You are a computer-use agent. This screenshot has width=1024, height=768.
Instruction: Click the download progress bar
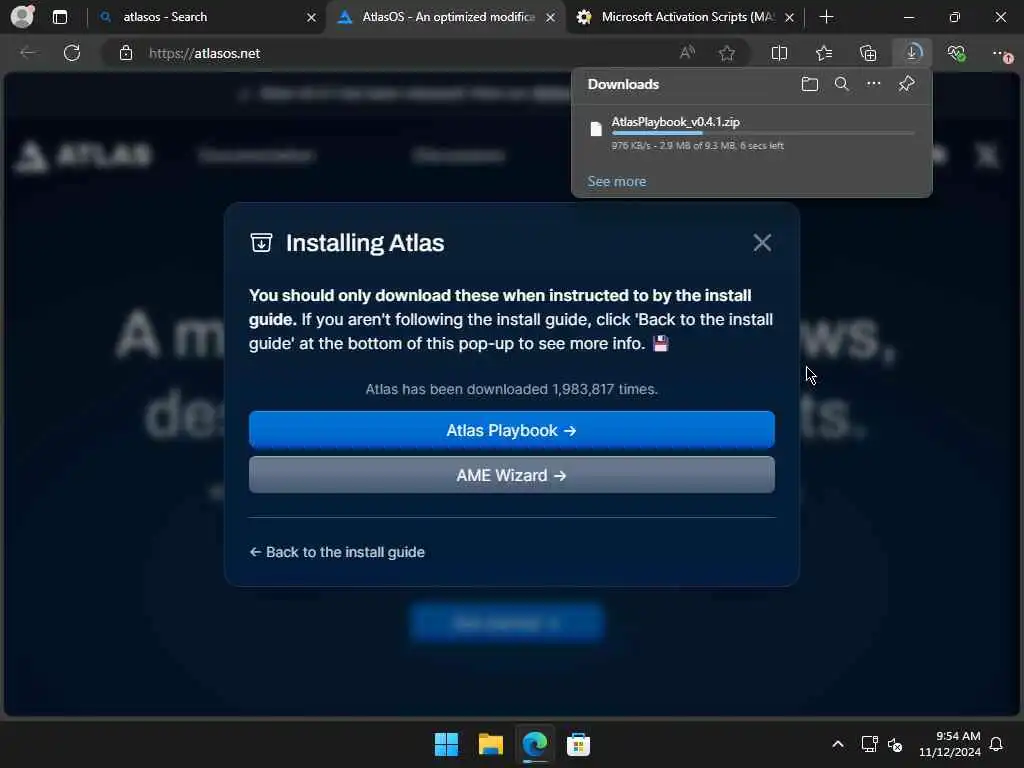[x=763, y=133]
